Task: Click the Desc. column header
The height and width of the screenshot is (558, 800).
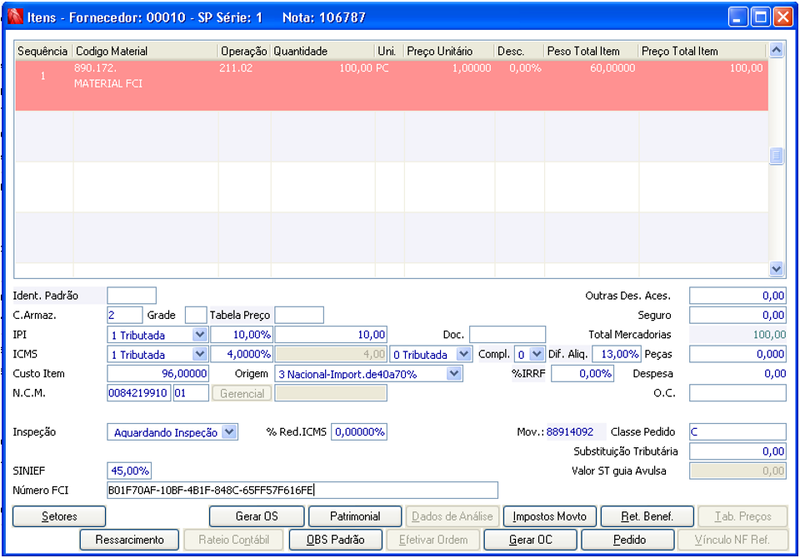Action: point(519,51)
